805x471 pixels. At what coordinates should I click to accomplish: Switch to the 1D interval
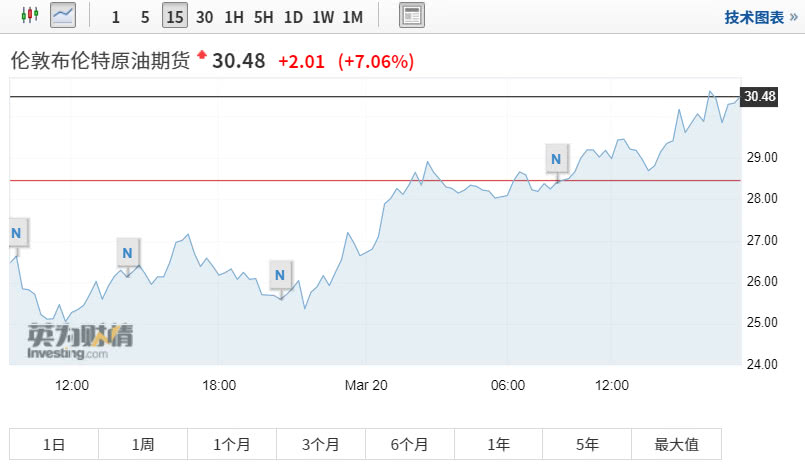[293, 17]
